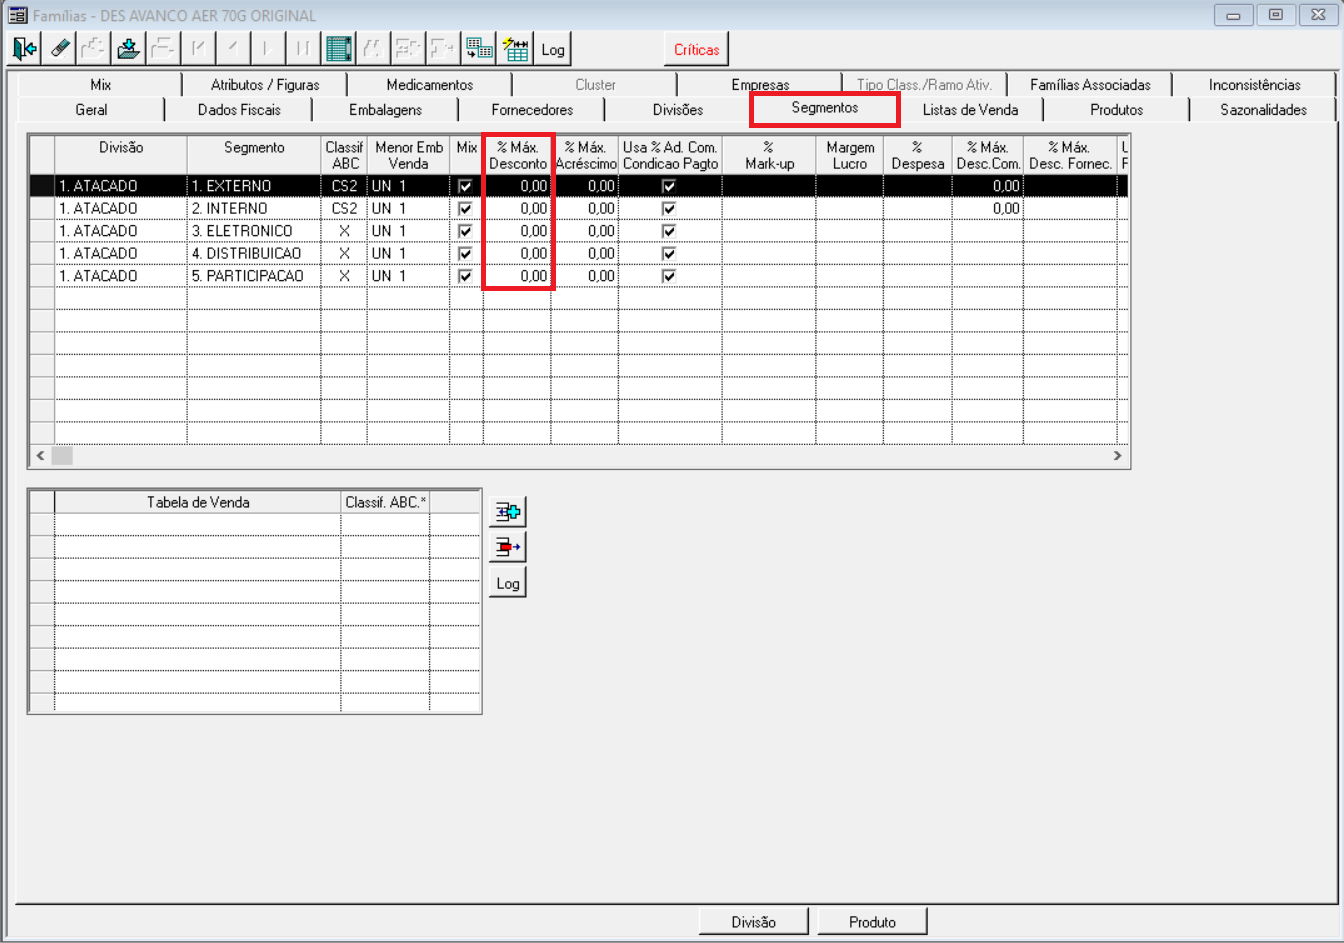This screenshot has height=943, width=1344.
Task: Go to first record arrow icon
Action: point(197,48)
